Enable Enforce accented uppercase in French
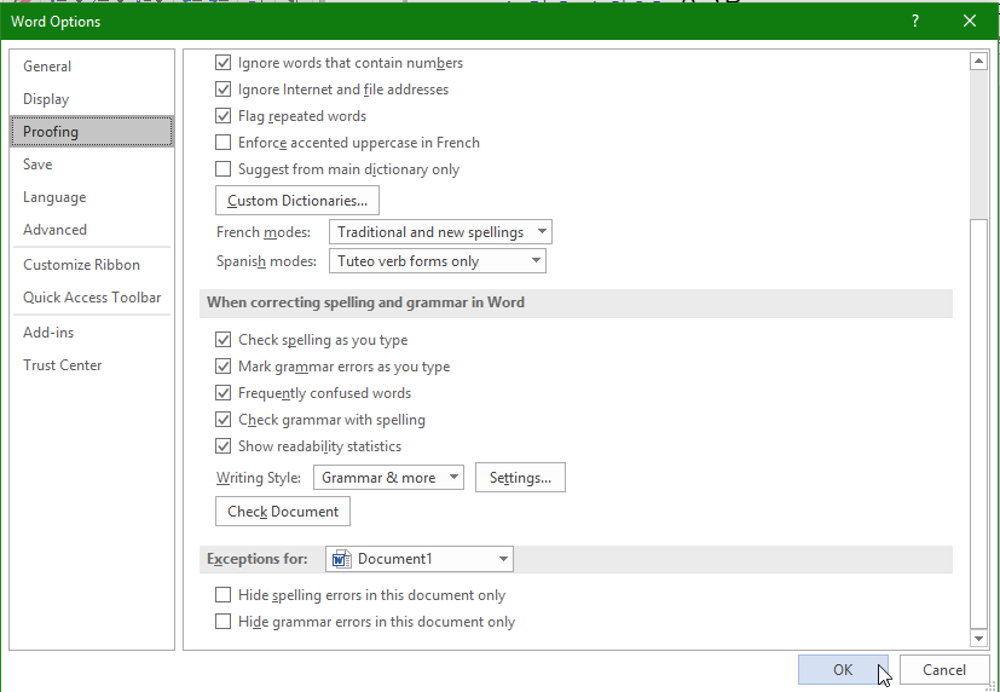Image resolution: width=1000 pixels, height=692 pixels. pos(223,142)
